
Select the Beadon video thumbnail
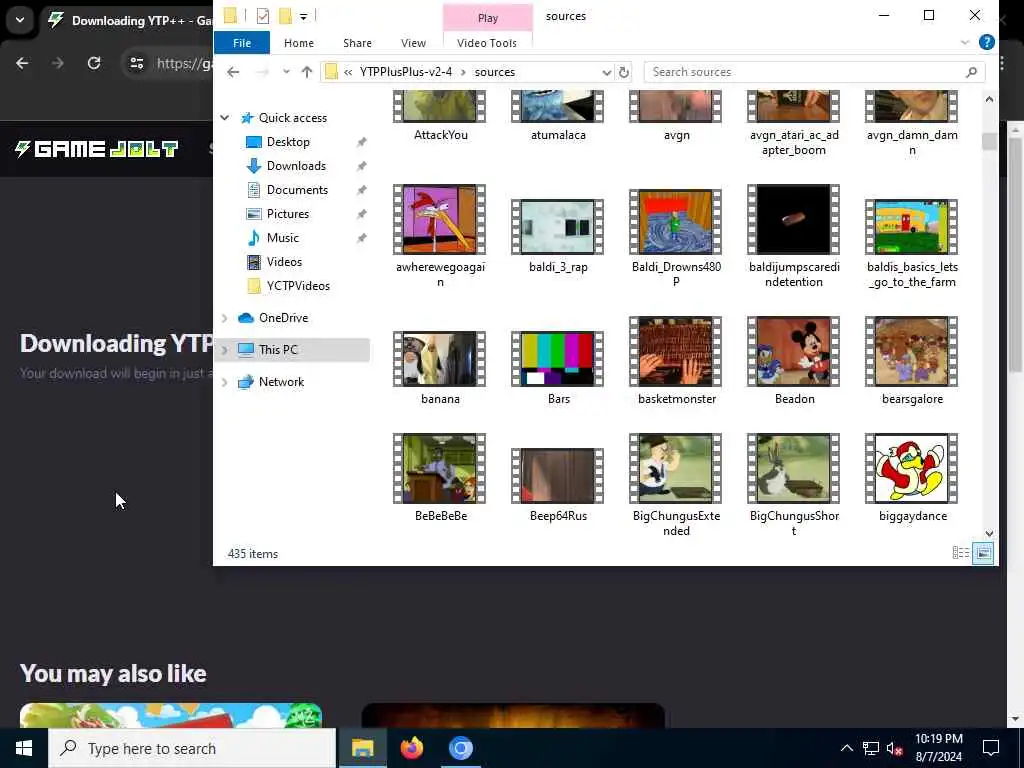point(793,351)
